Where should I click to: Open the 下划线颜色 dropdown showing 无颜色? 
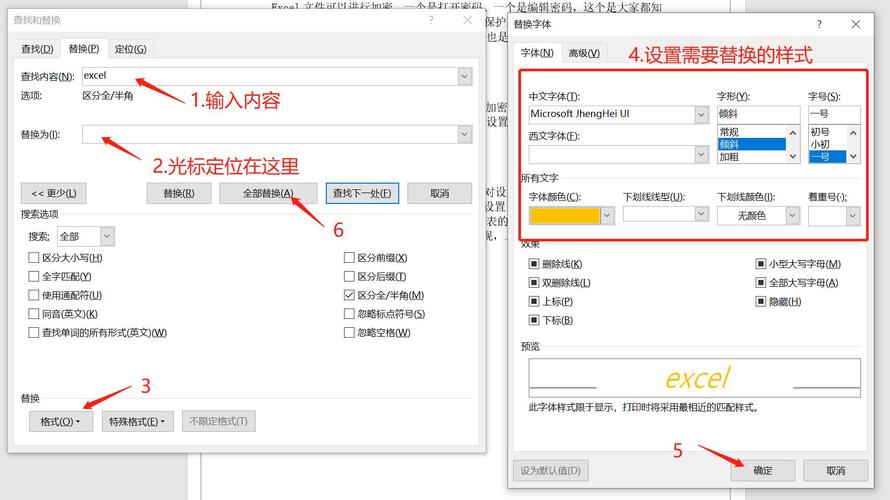pos(792,216)
